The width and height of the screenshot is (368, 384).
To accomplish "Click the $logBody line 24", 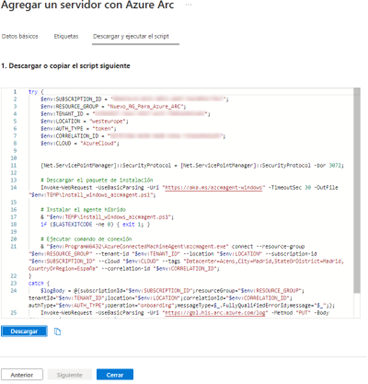I will click(172, 290).
